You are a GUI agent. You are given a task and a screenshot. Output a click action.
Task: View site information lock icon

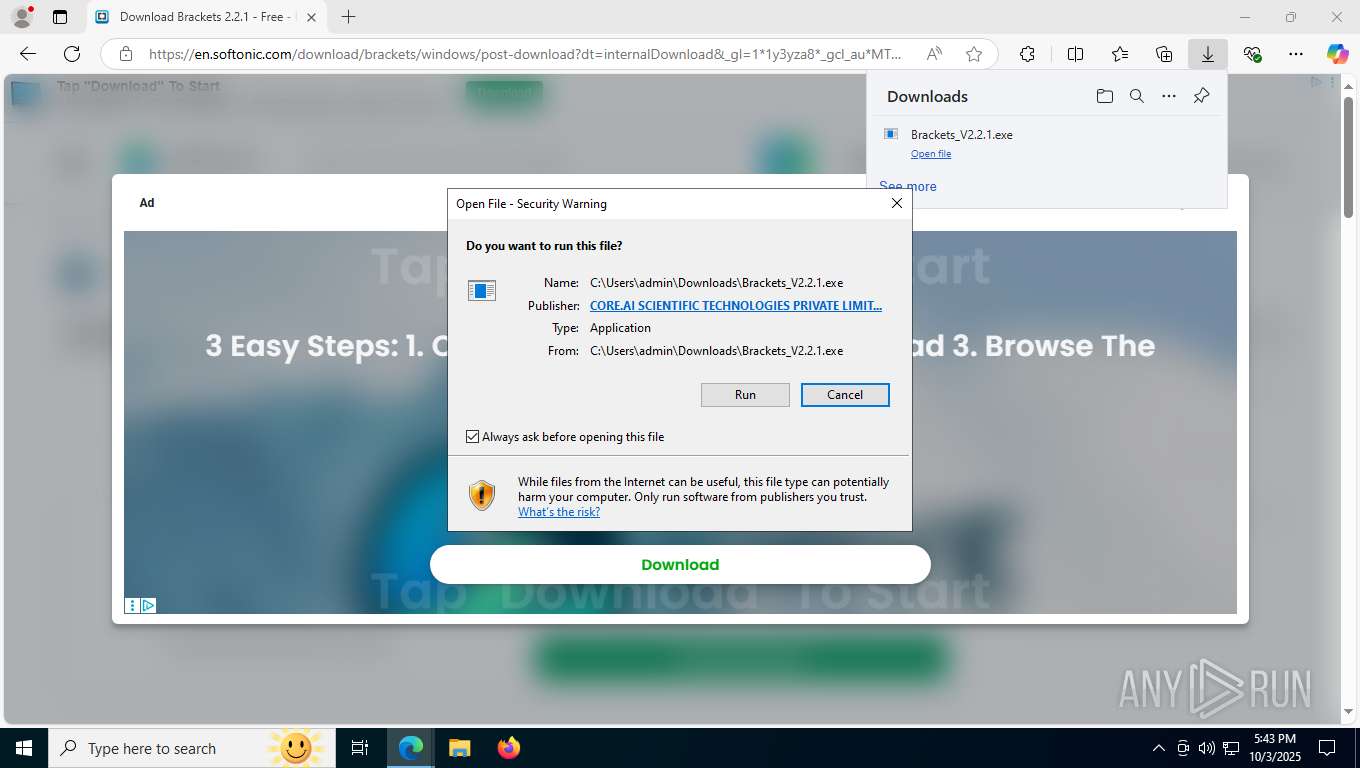[x=126, y=54]
